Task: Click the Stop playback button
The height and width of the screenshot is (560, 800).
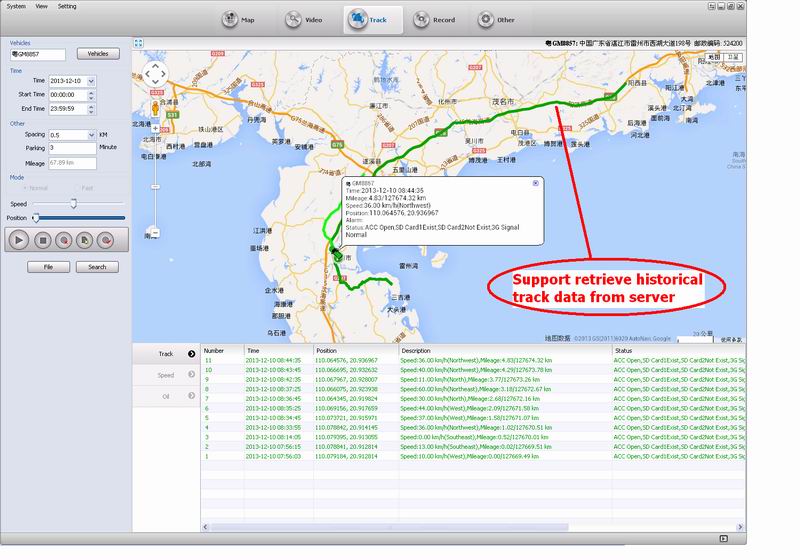Action: point(43,240)
